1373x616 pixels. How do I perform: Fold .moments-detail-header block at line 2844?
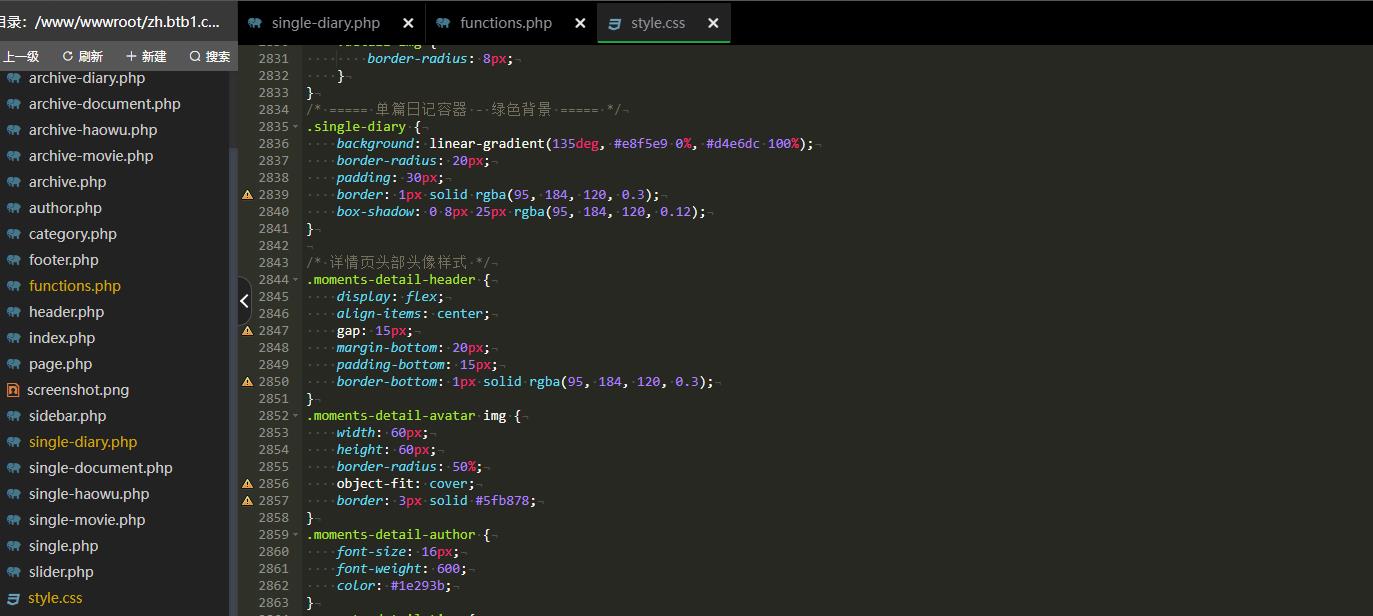[296, 280]
